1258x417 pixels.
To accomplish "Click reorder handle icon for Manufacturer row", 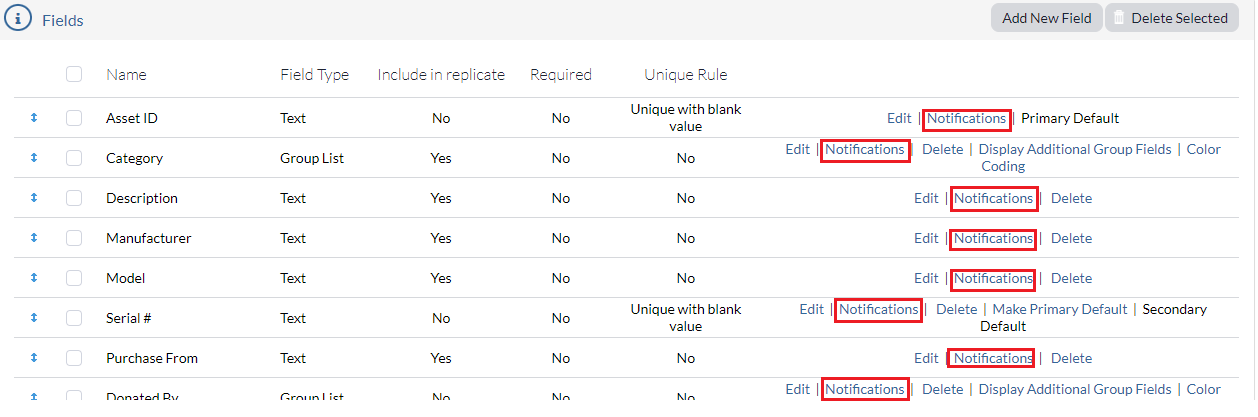I will 33,238.
